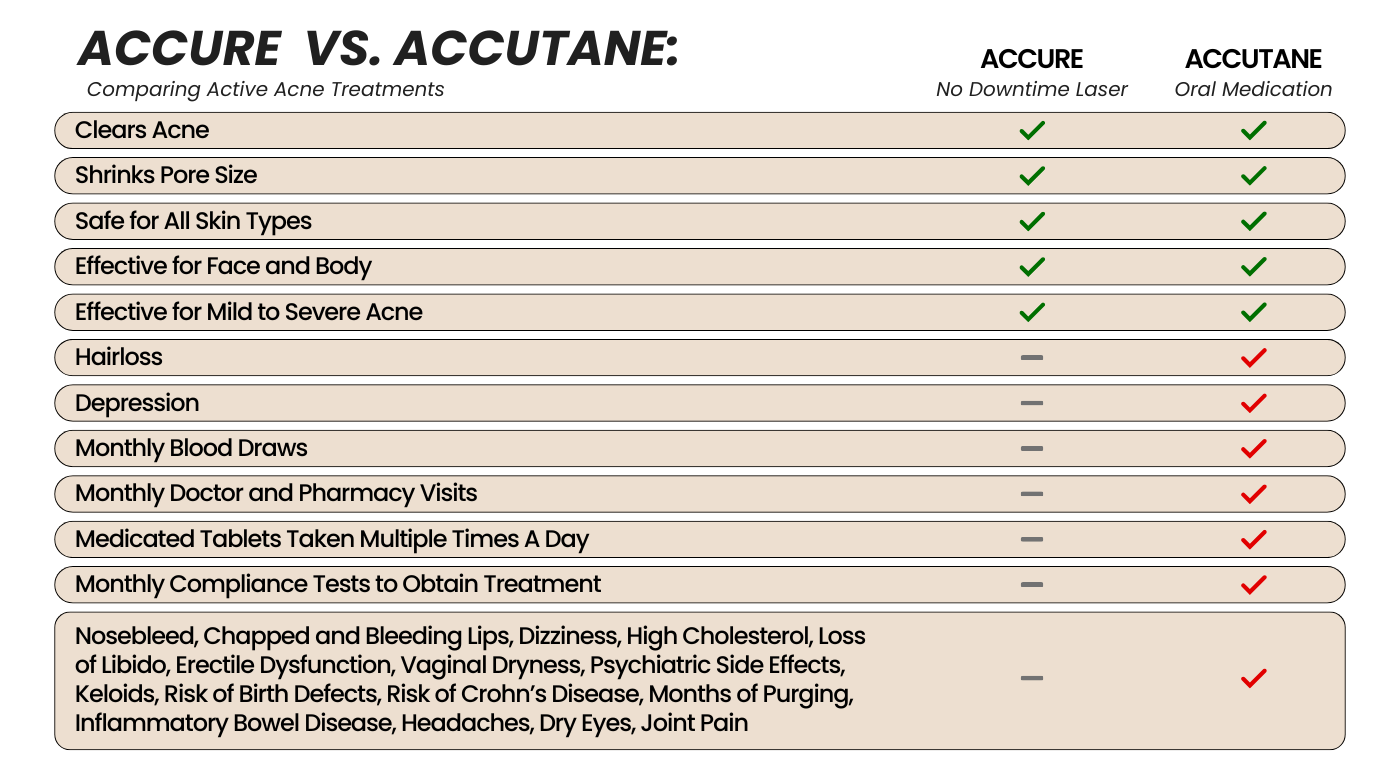This screenshot has height=780, width=1400.
Task: Click ACCUTANE green checkmark for Shrinks Pore Size
Action: coord(1253,176)
